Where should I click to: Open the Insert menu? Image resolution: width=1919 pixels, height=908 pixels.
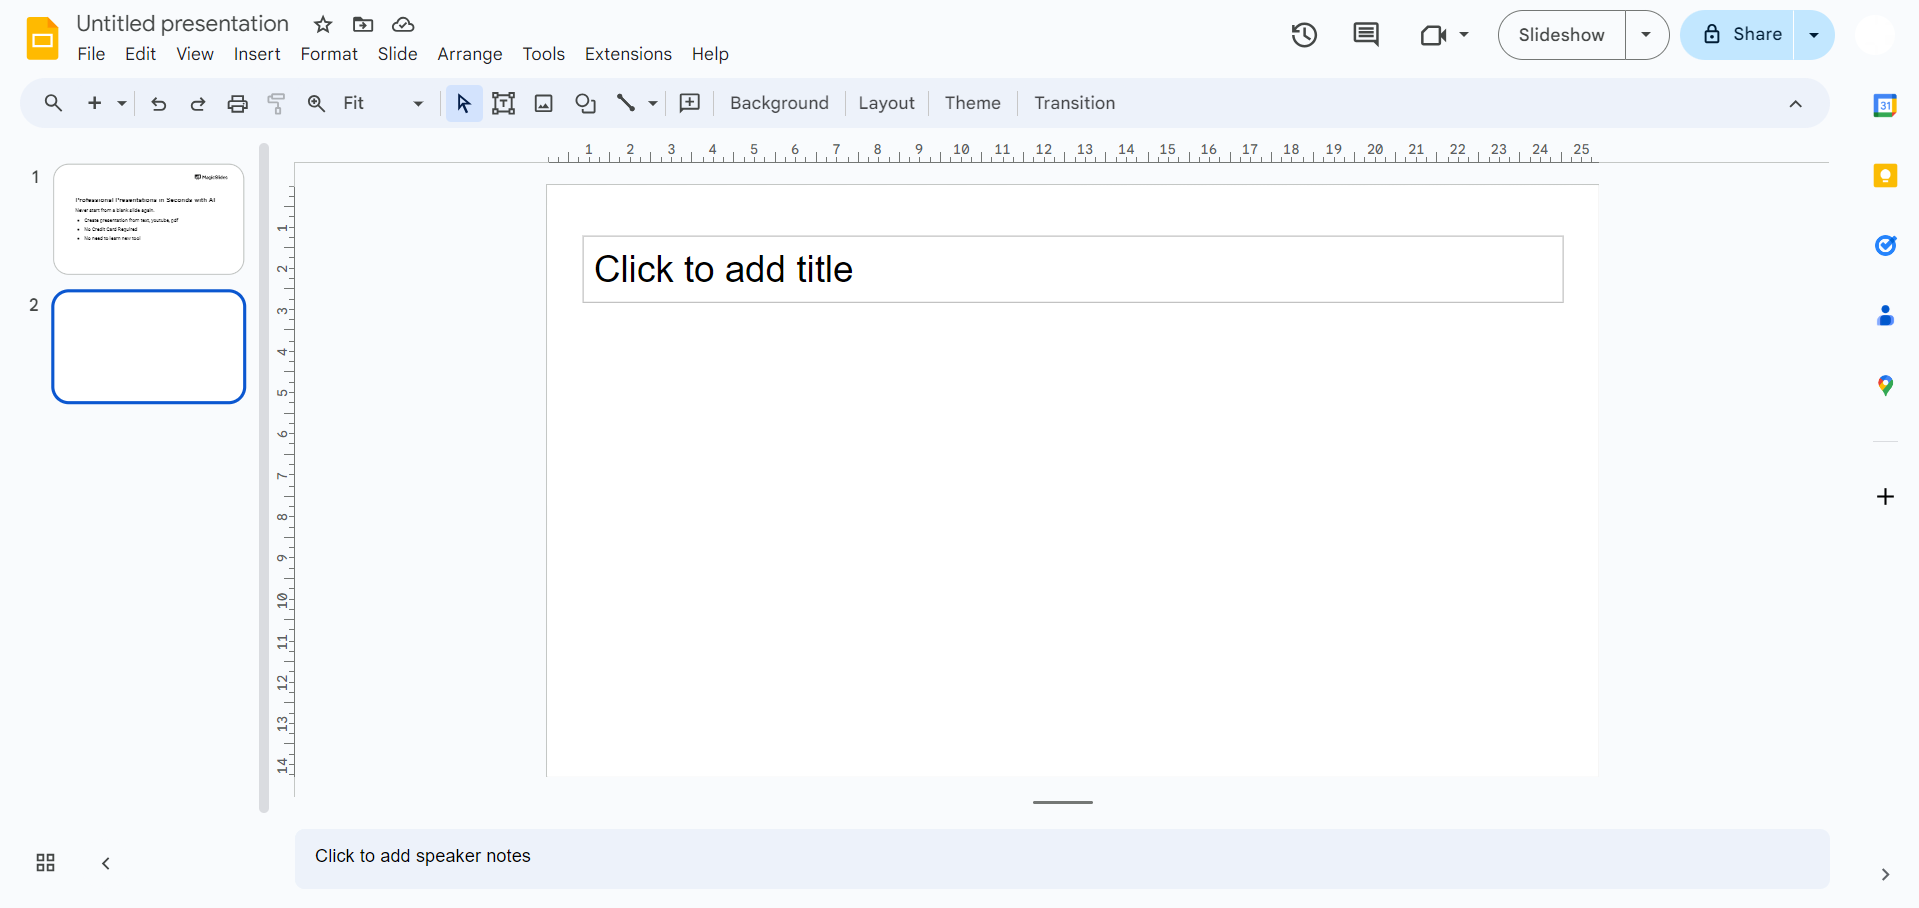(x=257, y=54)
